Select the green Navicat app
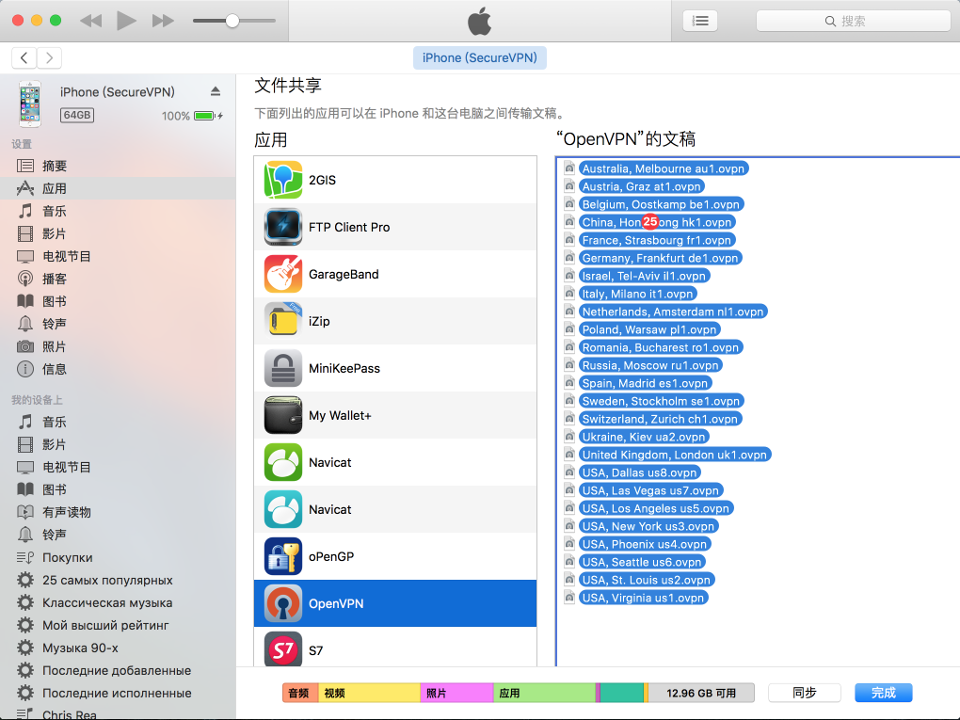This screenshot has height=720, width=960. tap(395, 463)
